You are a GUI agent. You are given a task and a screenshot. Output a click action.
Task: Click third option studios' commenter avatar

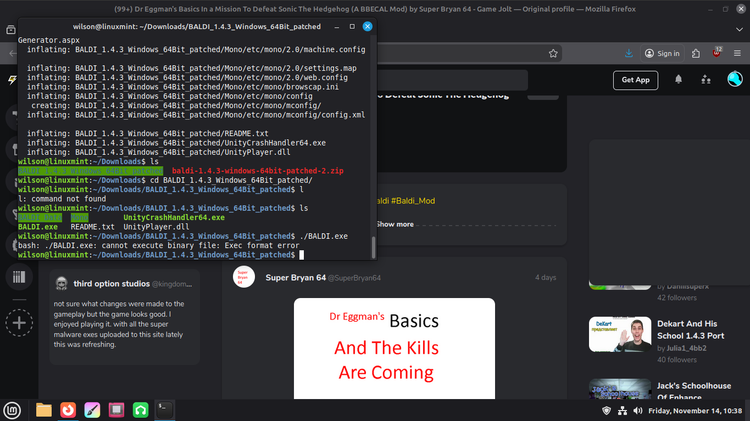click(61, 284)
